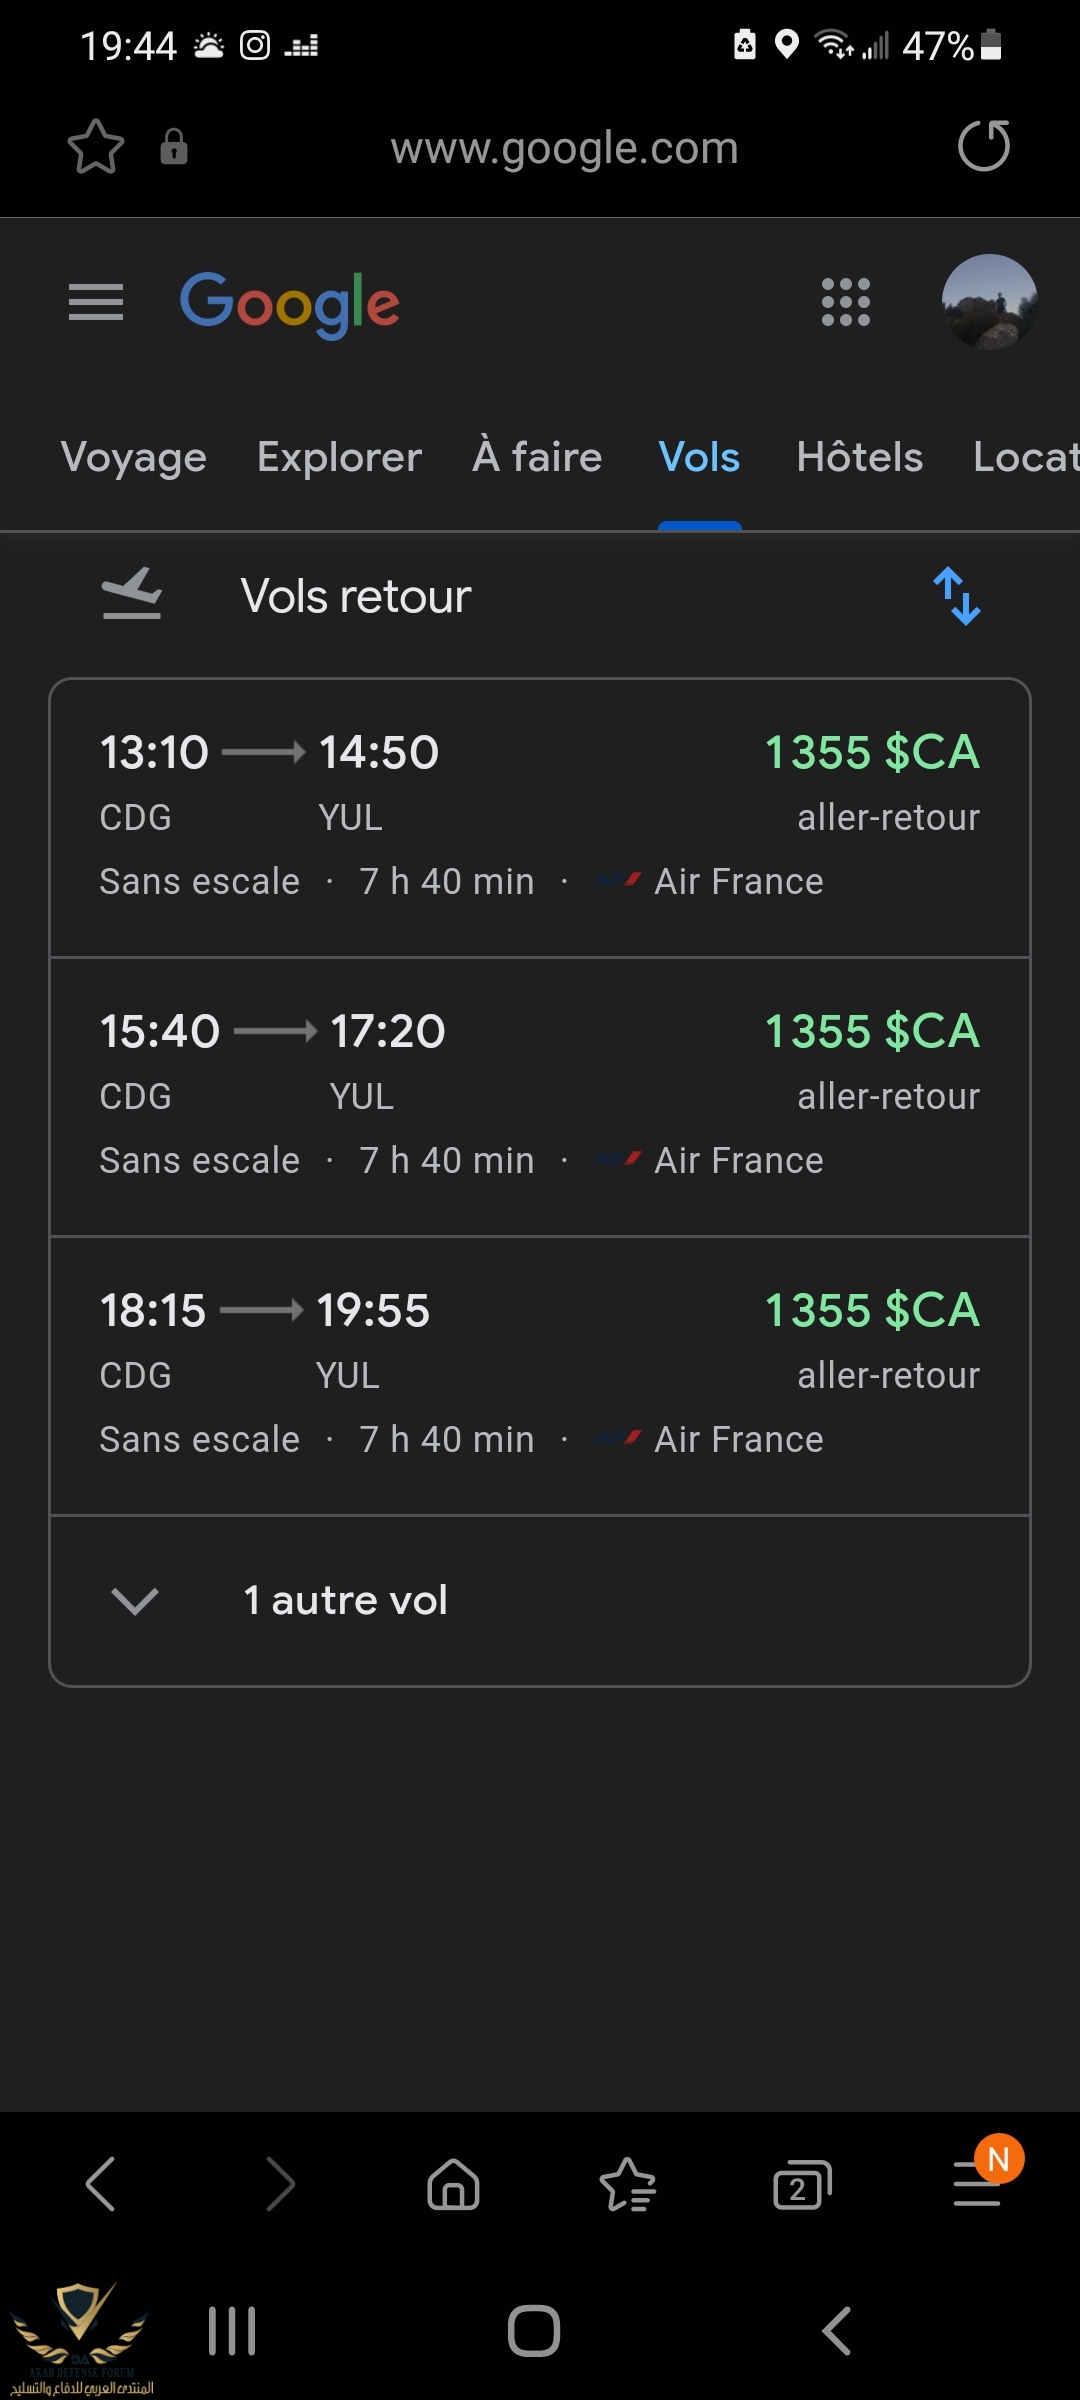The width and height of the screenshot is (1080, 2400).
Task: Choose the 18:15 to 19:55 flight
Action: click(x=540, y=1376)
